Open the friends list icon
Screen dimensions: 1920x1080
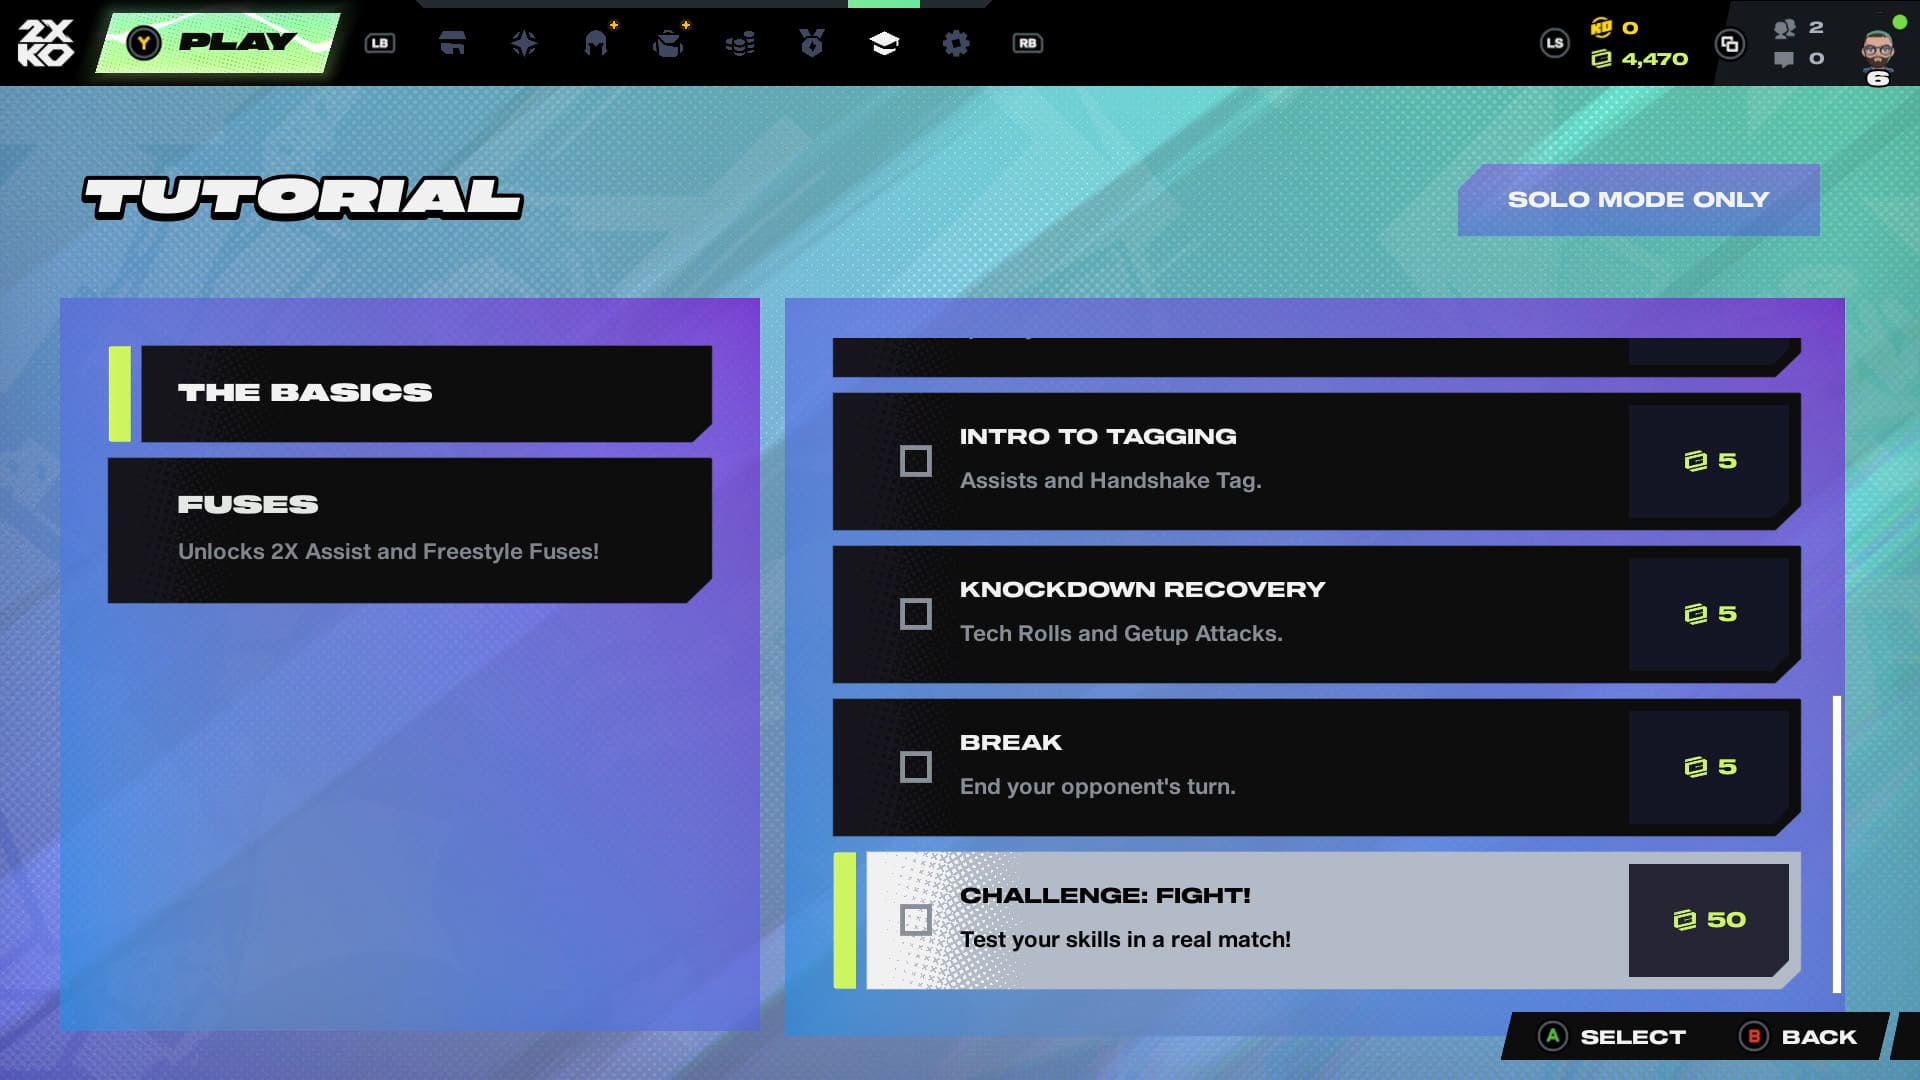[1785, 29]
